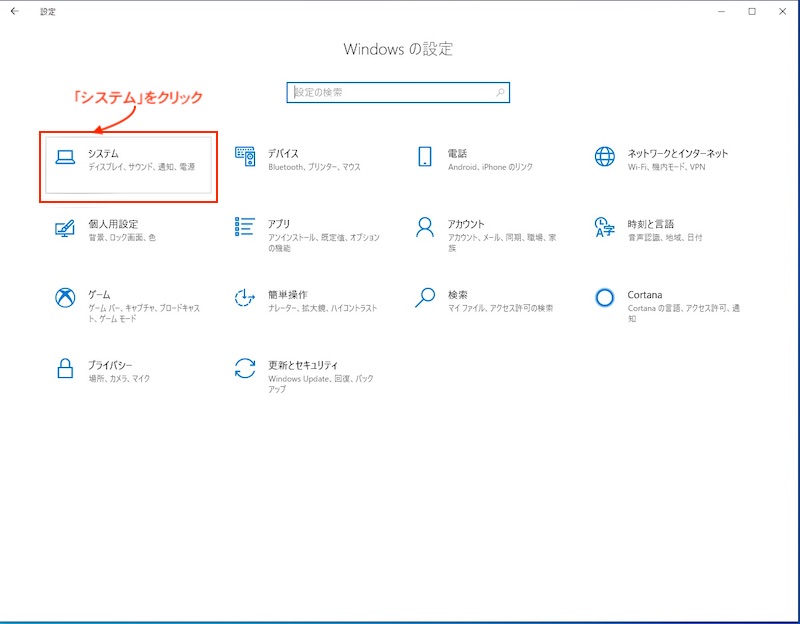This screenshot has width=800, height=624.
Task: Open the Xbox icon for ゲーム
Action: [x=65, y=297]
